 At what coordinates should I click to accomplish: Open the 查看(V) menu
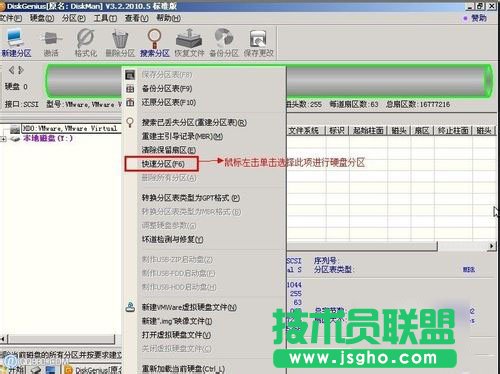pyautogui.click(x=137, y=18)
